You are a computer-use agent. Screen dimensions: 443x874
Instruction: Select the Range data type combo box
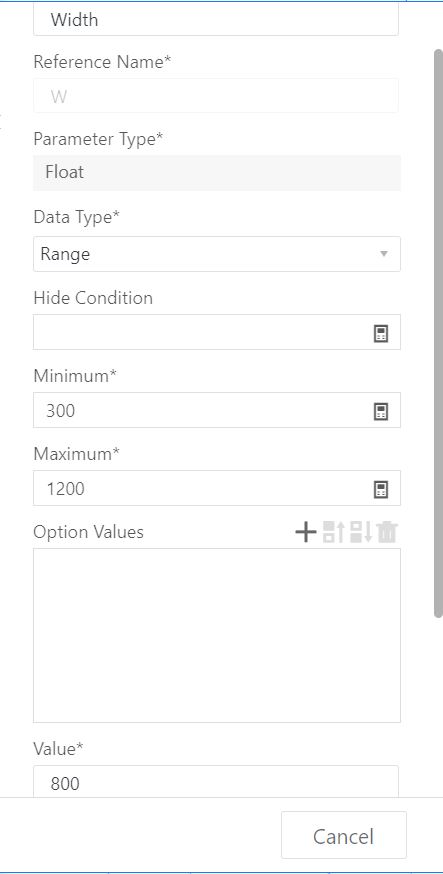pyautogui.click(x=217, y=254)
